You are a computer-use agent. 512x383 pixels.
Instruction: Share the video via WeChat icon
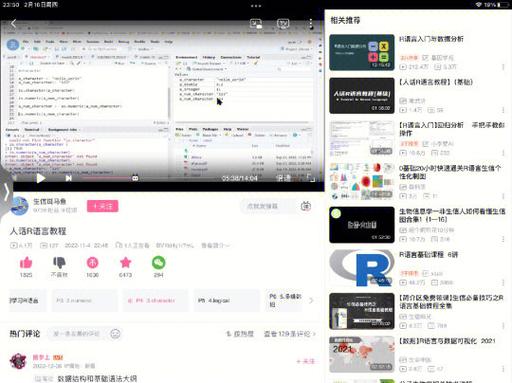click(159, 263)
